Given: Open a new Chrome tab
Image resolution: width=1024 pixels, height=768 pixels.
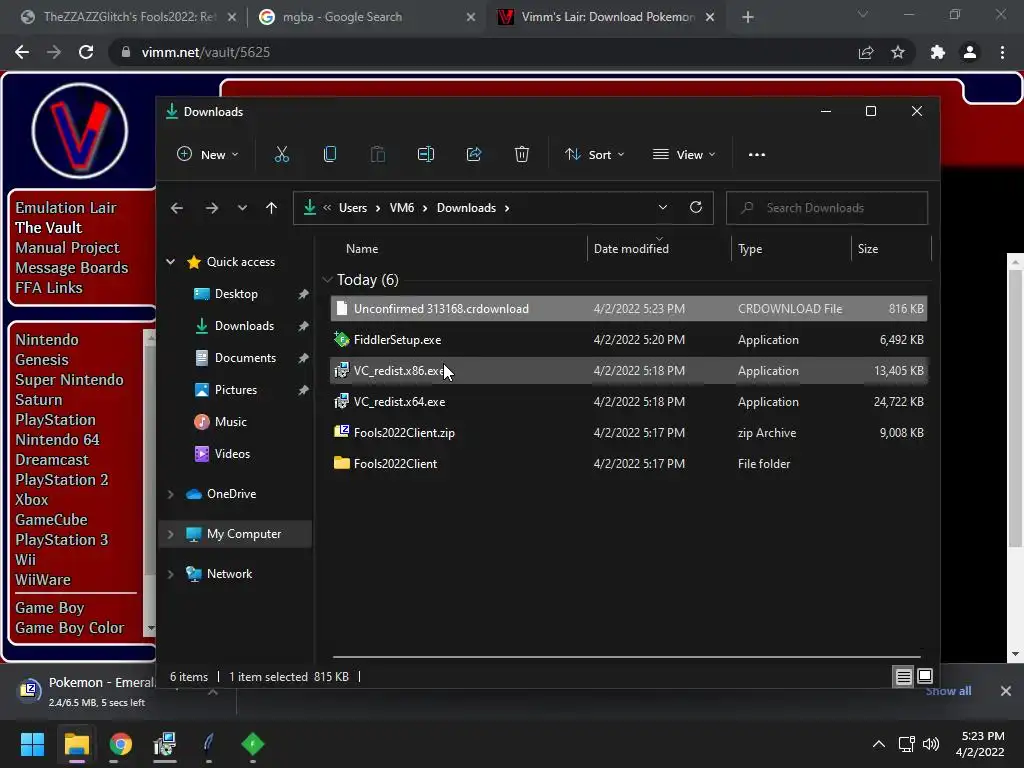Looking at the screenshot, I should [x=748, y=17].
